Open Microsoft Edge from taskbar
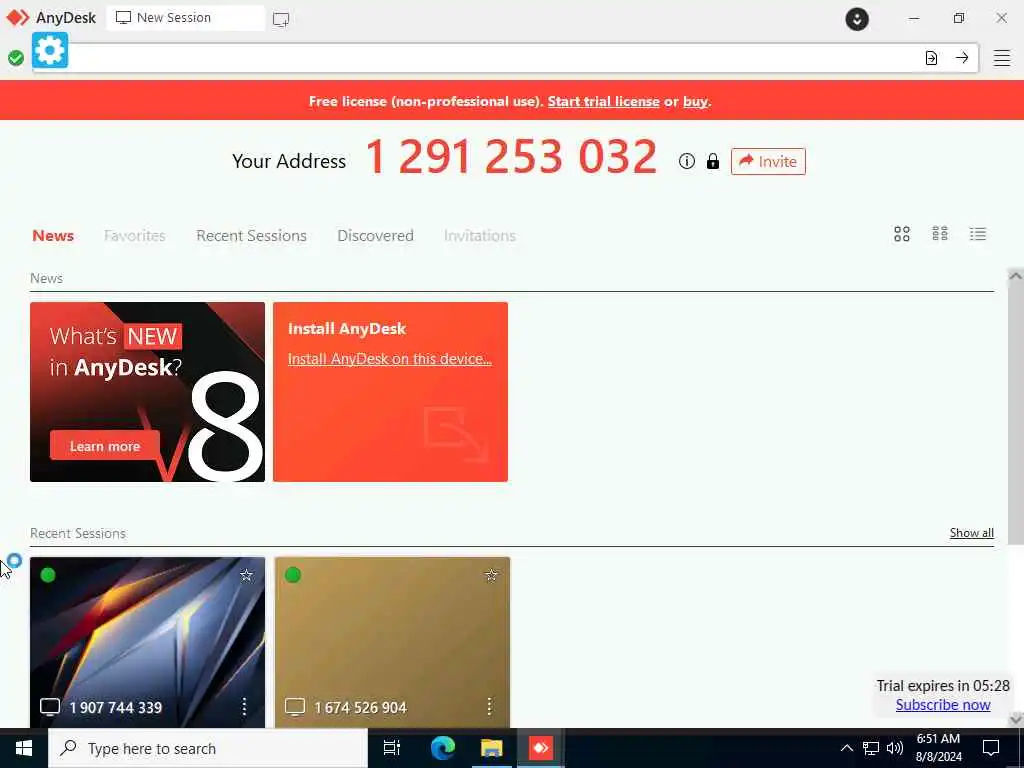 coord(443,748)
